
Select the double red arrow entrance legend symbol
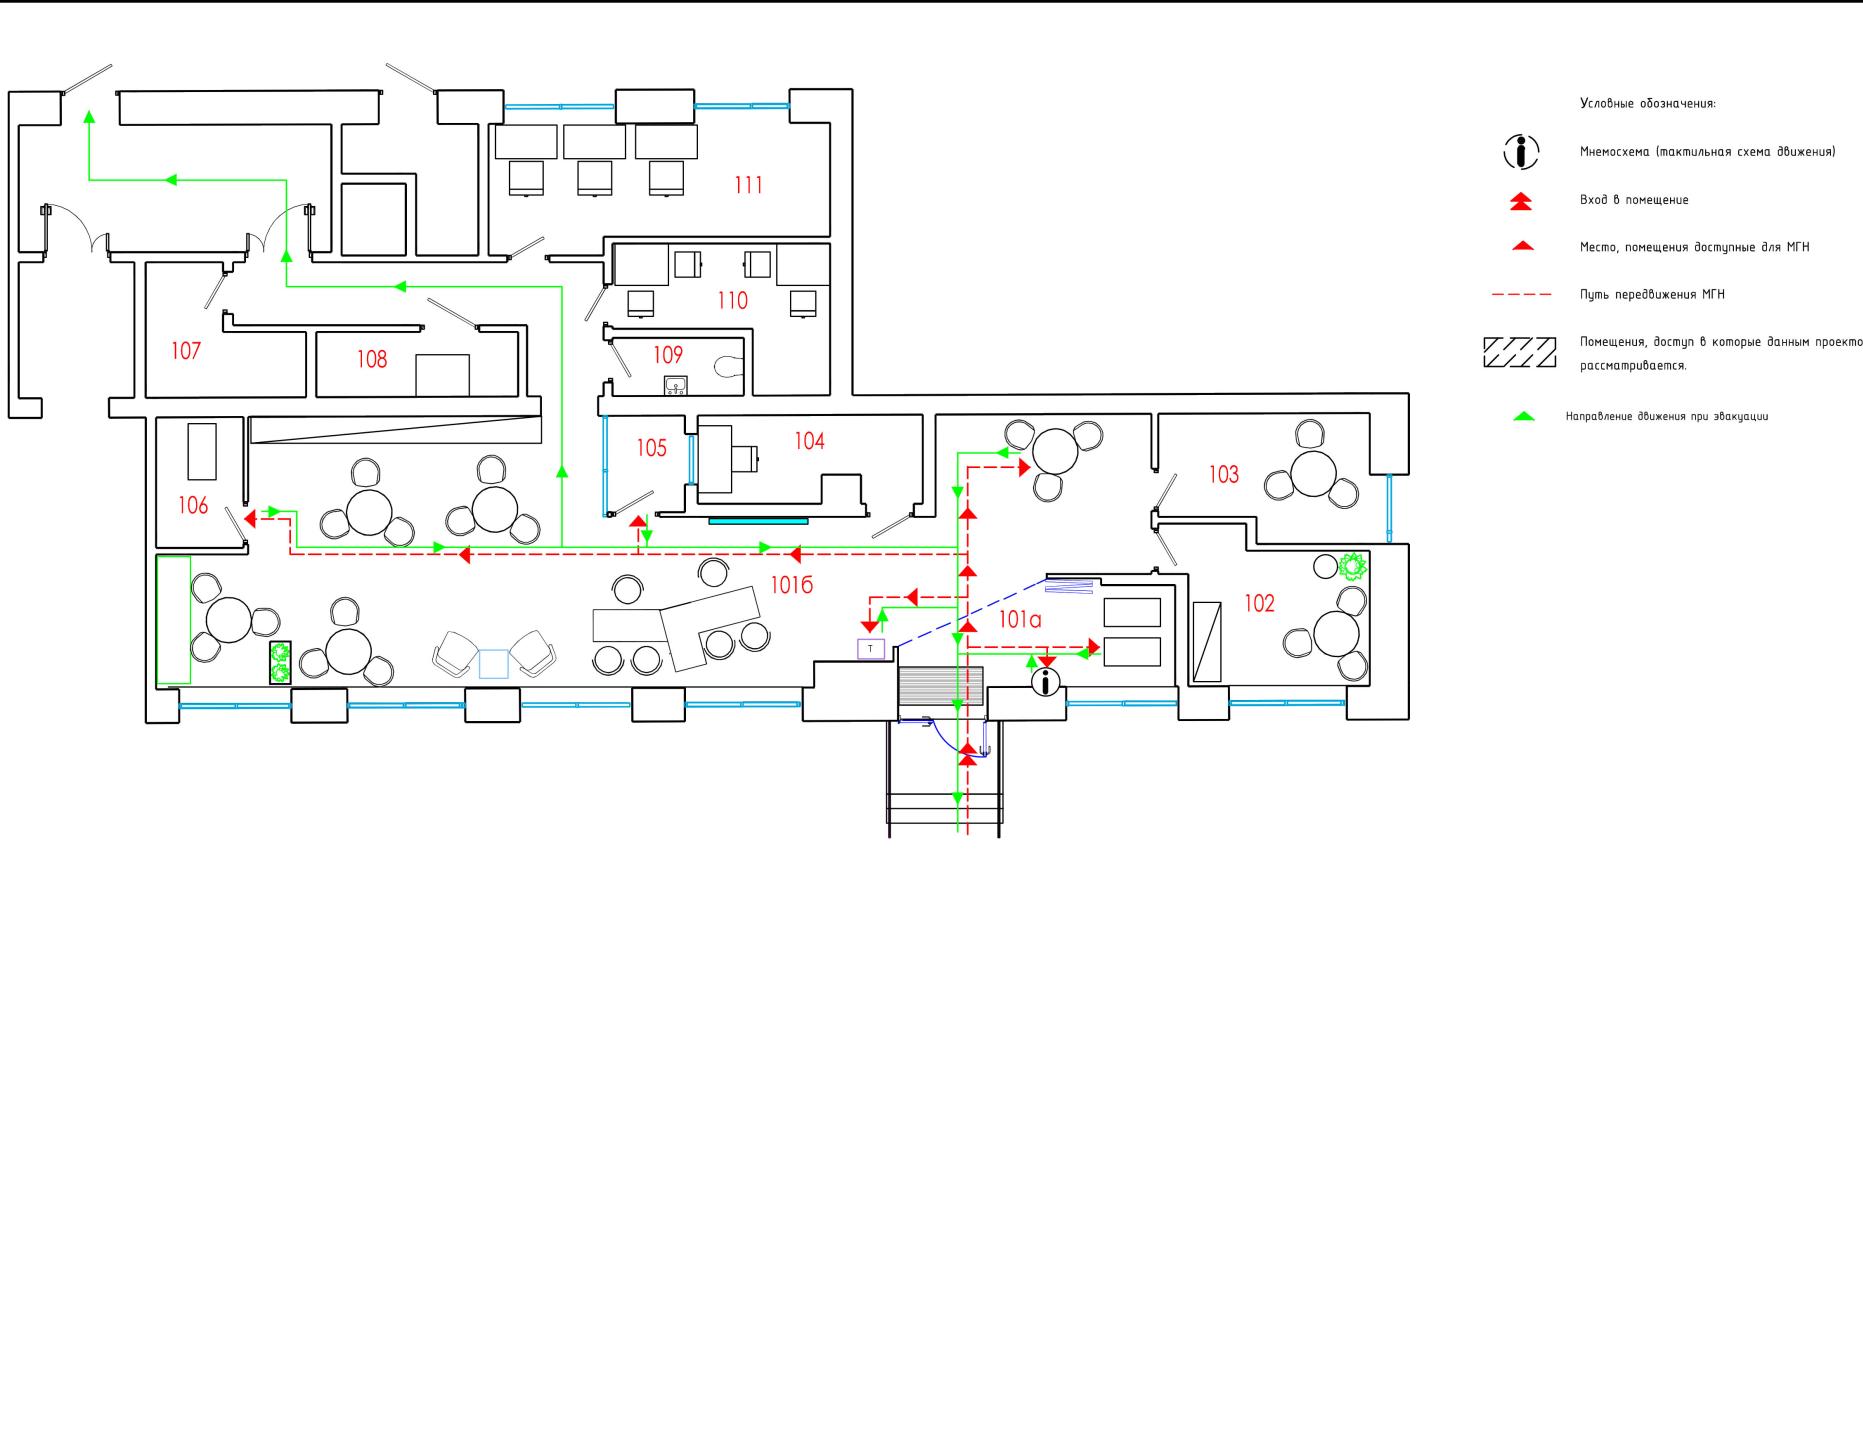click(1521, 201)
